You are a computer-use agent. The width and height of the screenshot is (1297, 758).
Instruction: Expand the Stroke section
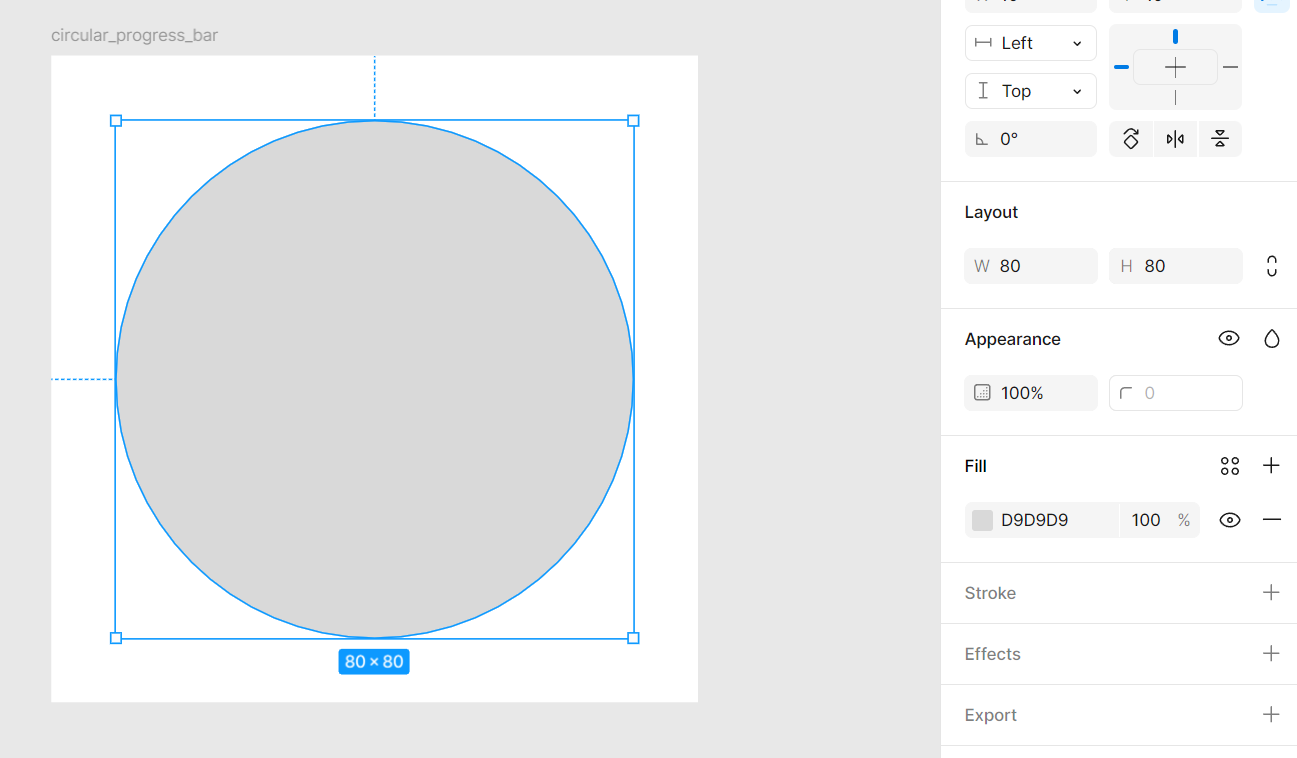point(1271,592)
